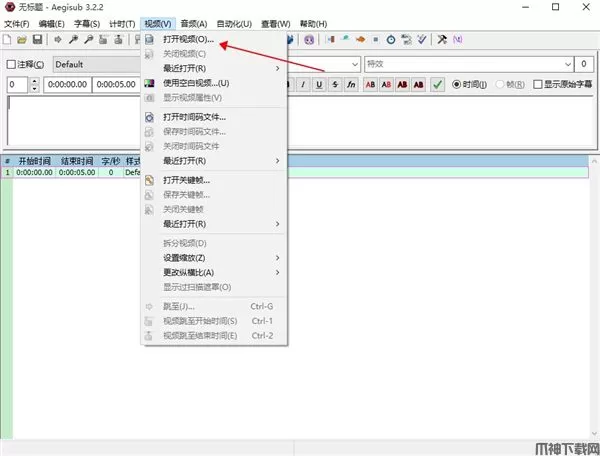Commit the line with the green checkmark
Screen dimensions: 600x456
438,85
